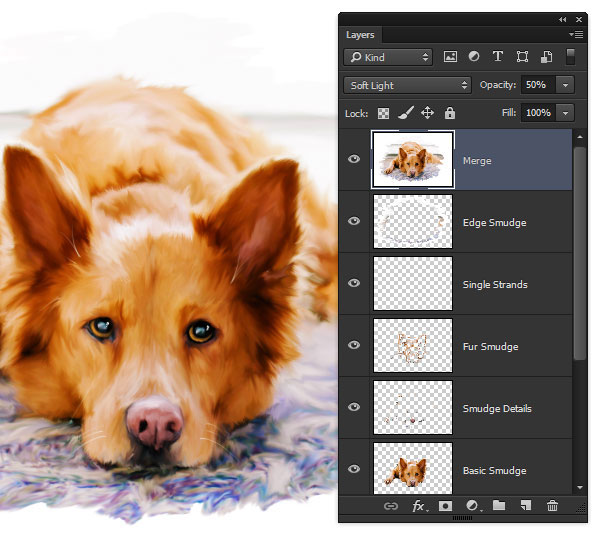Open the Kind filter dropdown

pyautogui.click(x=388, y=57)
